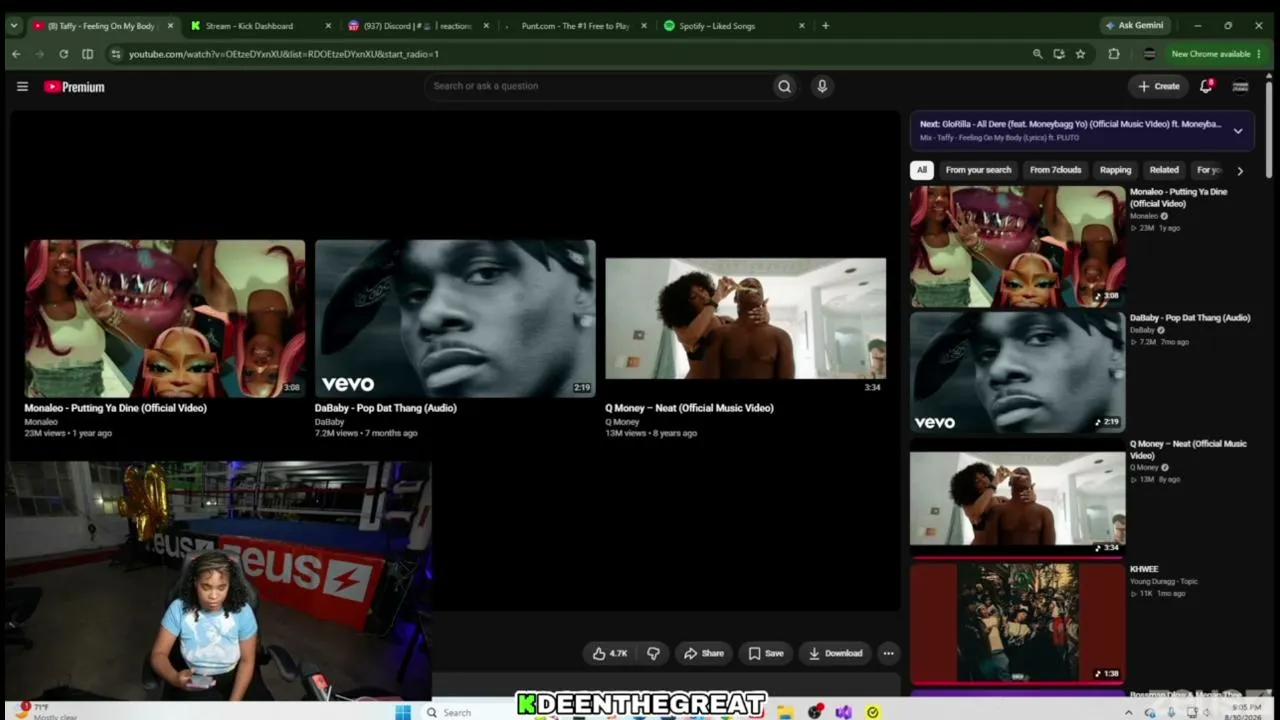Click the Create button
Image resolution: width=1280 pixels, height=720 pixels.
click(1159, 86)
